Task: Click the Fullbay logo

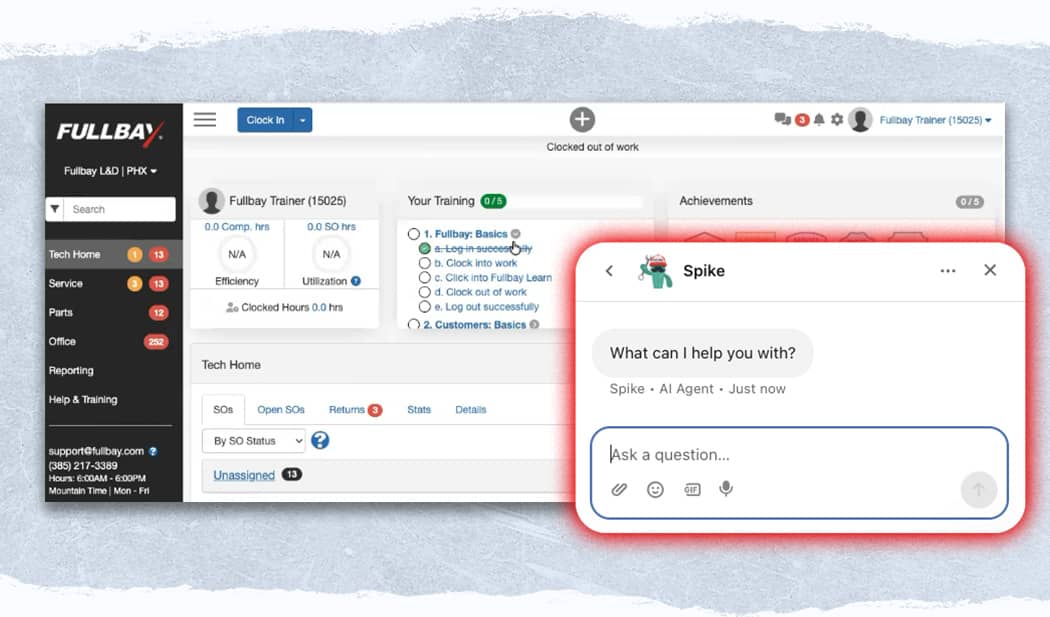Action: [109, 133]
